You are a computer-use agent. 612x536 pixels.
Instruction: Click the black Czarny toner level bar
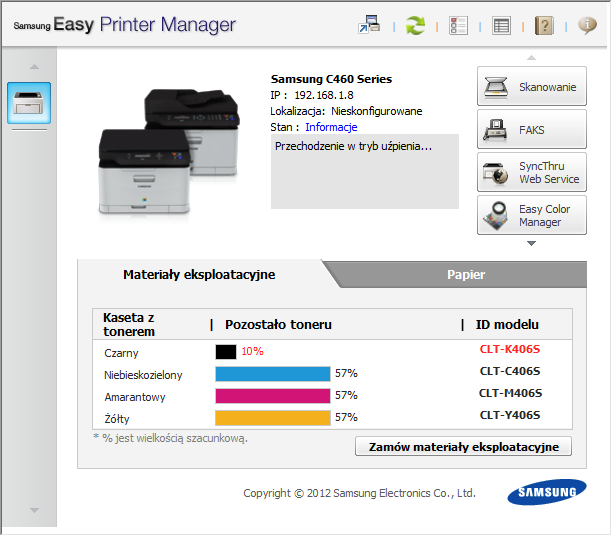[x=226, y=352]
